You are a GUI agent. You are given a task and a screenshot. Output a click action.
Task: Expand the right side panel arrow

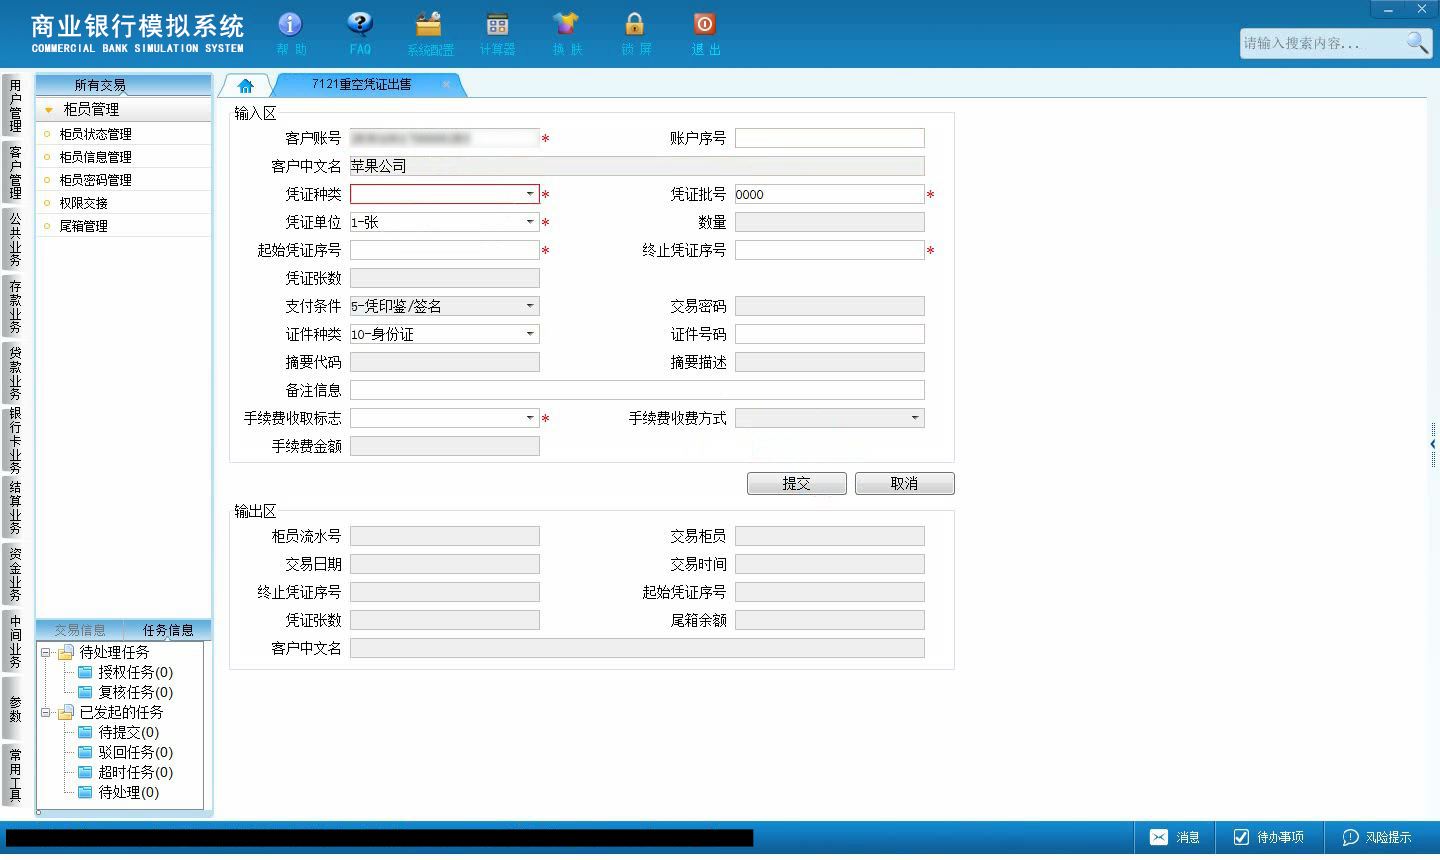coord(1432,444)
